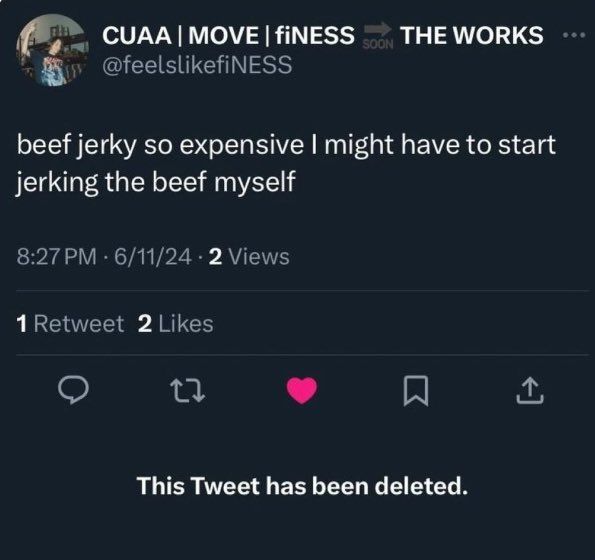
Task: Click the CUAA | MOVE | fiNESS display name
Action: click(228, 35)
